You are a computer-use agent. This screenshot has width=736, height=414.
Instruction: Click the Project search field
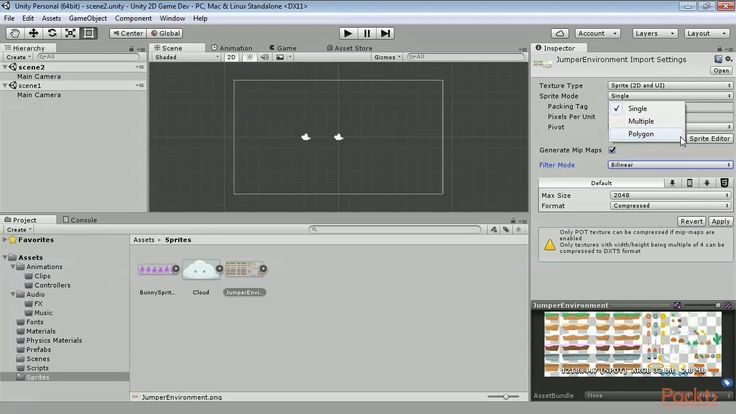395,229
